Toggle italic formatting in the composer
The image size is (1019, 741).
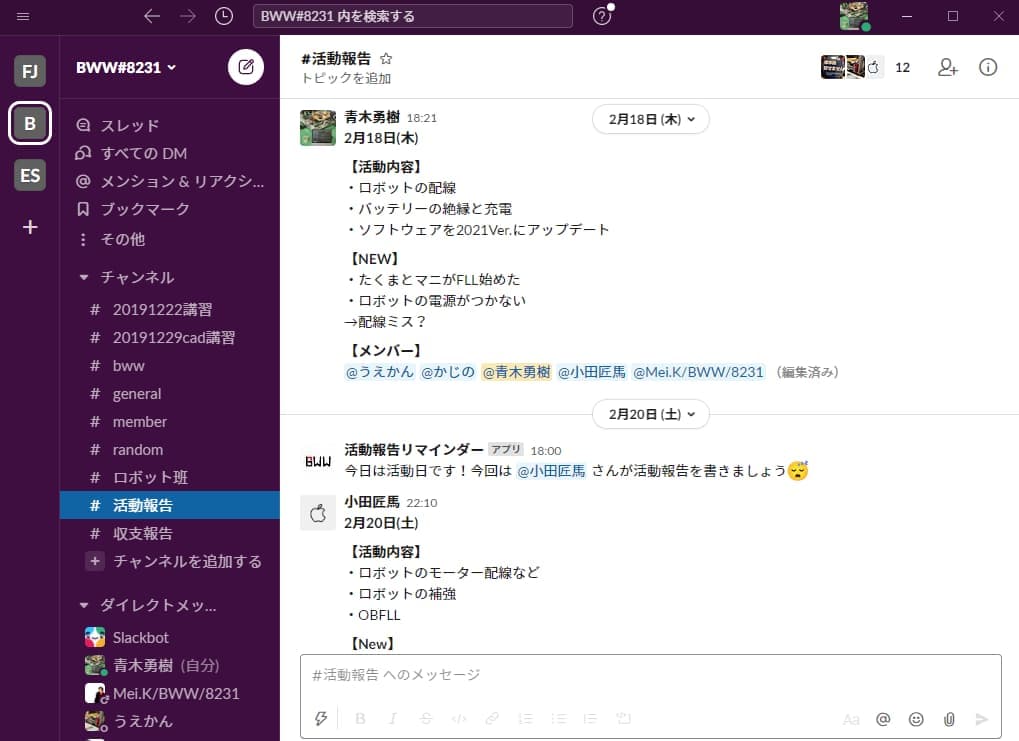[391, 719]
